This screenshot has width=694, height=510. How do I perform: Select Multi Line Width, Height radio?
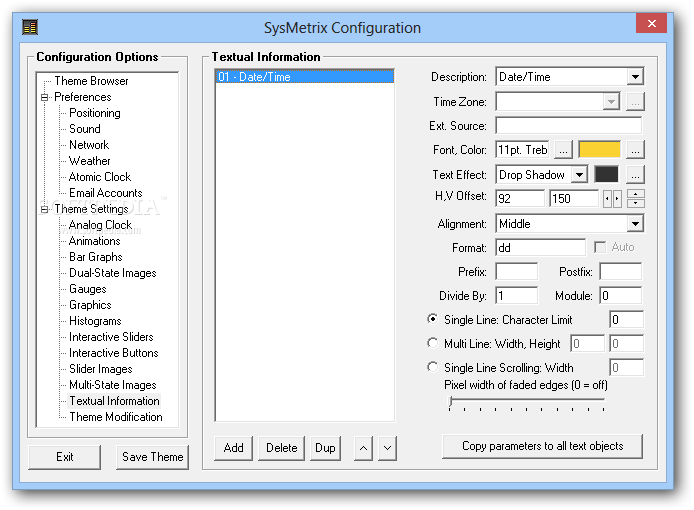click(x=432, y=343)
